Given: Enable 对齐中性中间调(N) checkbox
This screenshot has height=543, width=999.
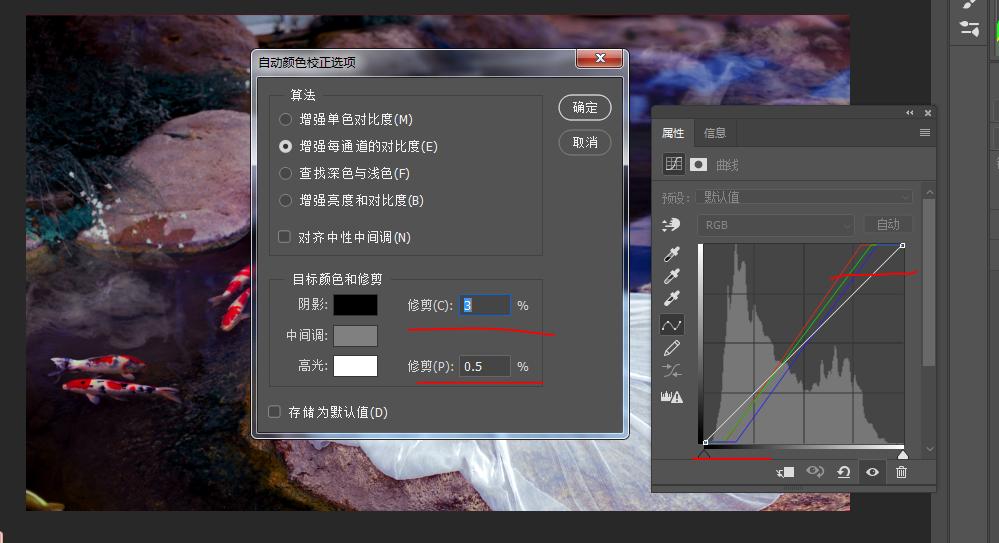Looking at the screenshot, I should (x=284, y=237).
